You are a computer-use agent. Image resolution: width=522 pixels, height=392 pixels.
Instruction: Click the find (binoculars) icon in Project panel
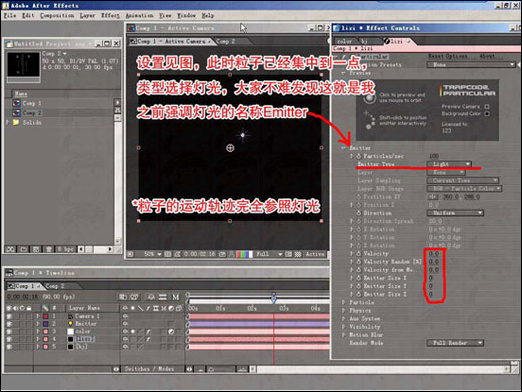click(x=10, y=249)
